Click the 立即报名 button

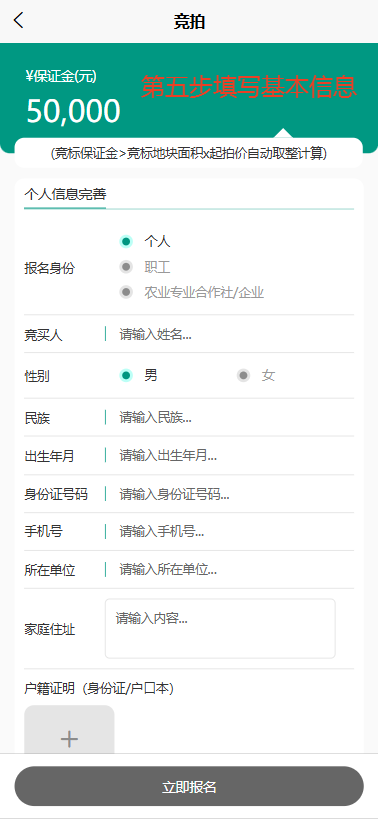(189, 787)
